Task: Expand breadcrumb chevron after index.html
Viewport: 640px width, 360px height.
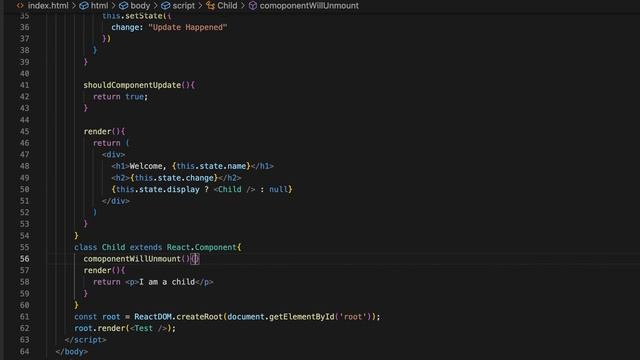Action: pyautogui.click(x=74, y=6)
